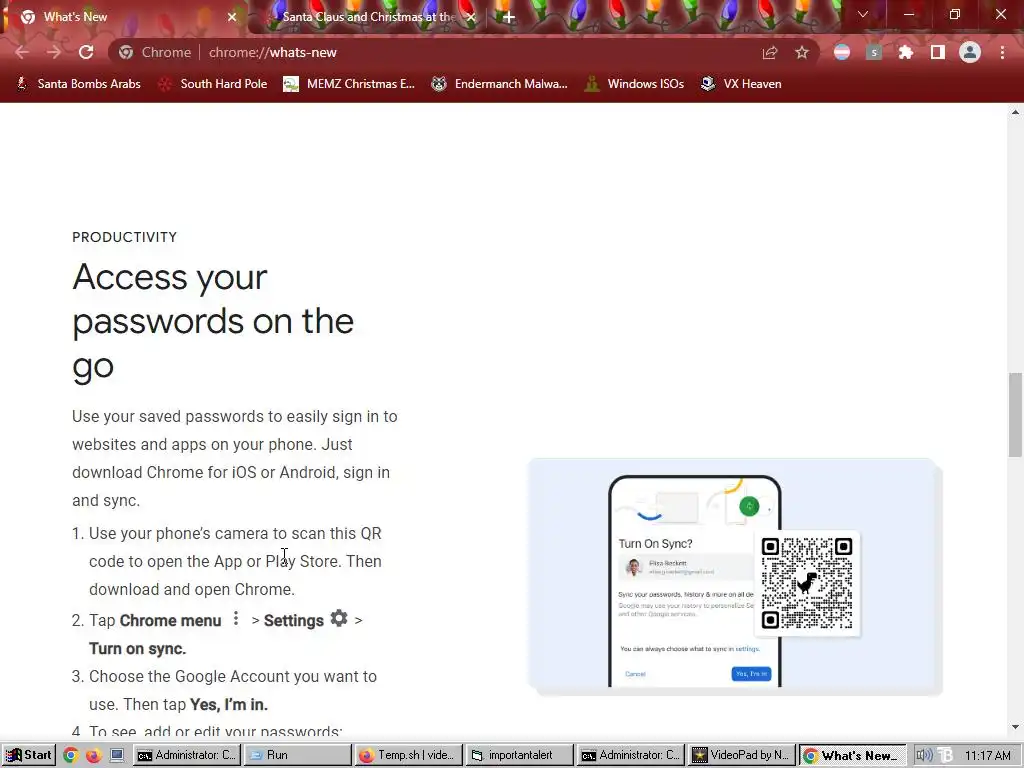Viewport: 1024px width, 768px height.
Task: Click the three-dot Chrome menu icon in step 2
Action: (236, 618)
